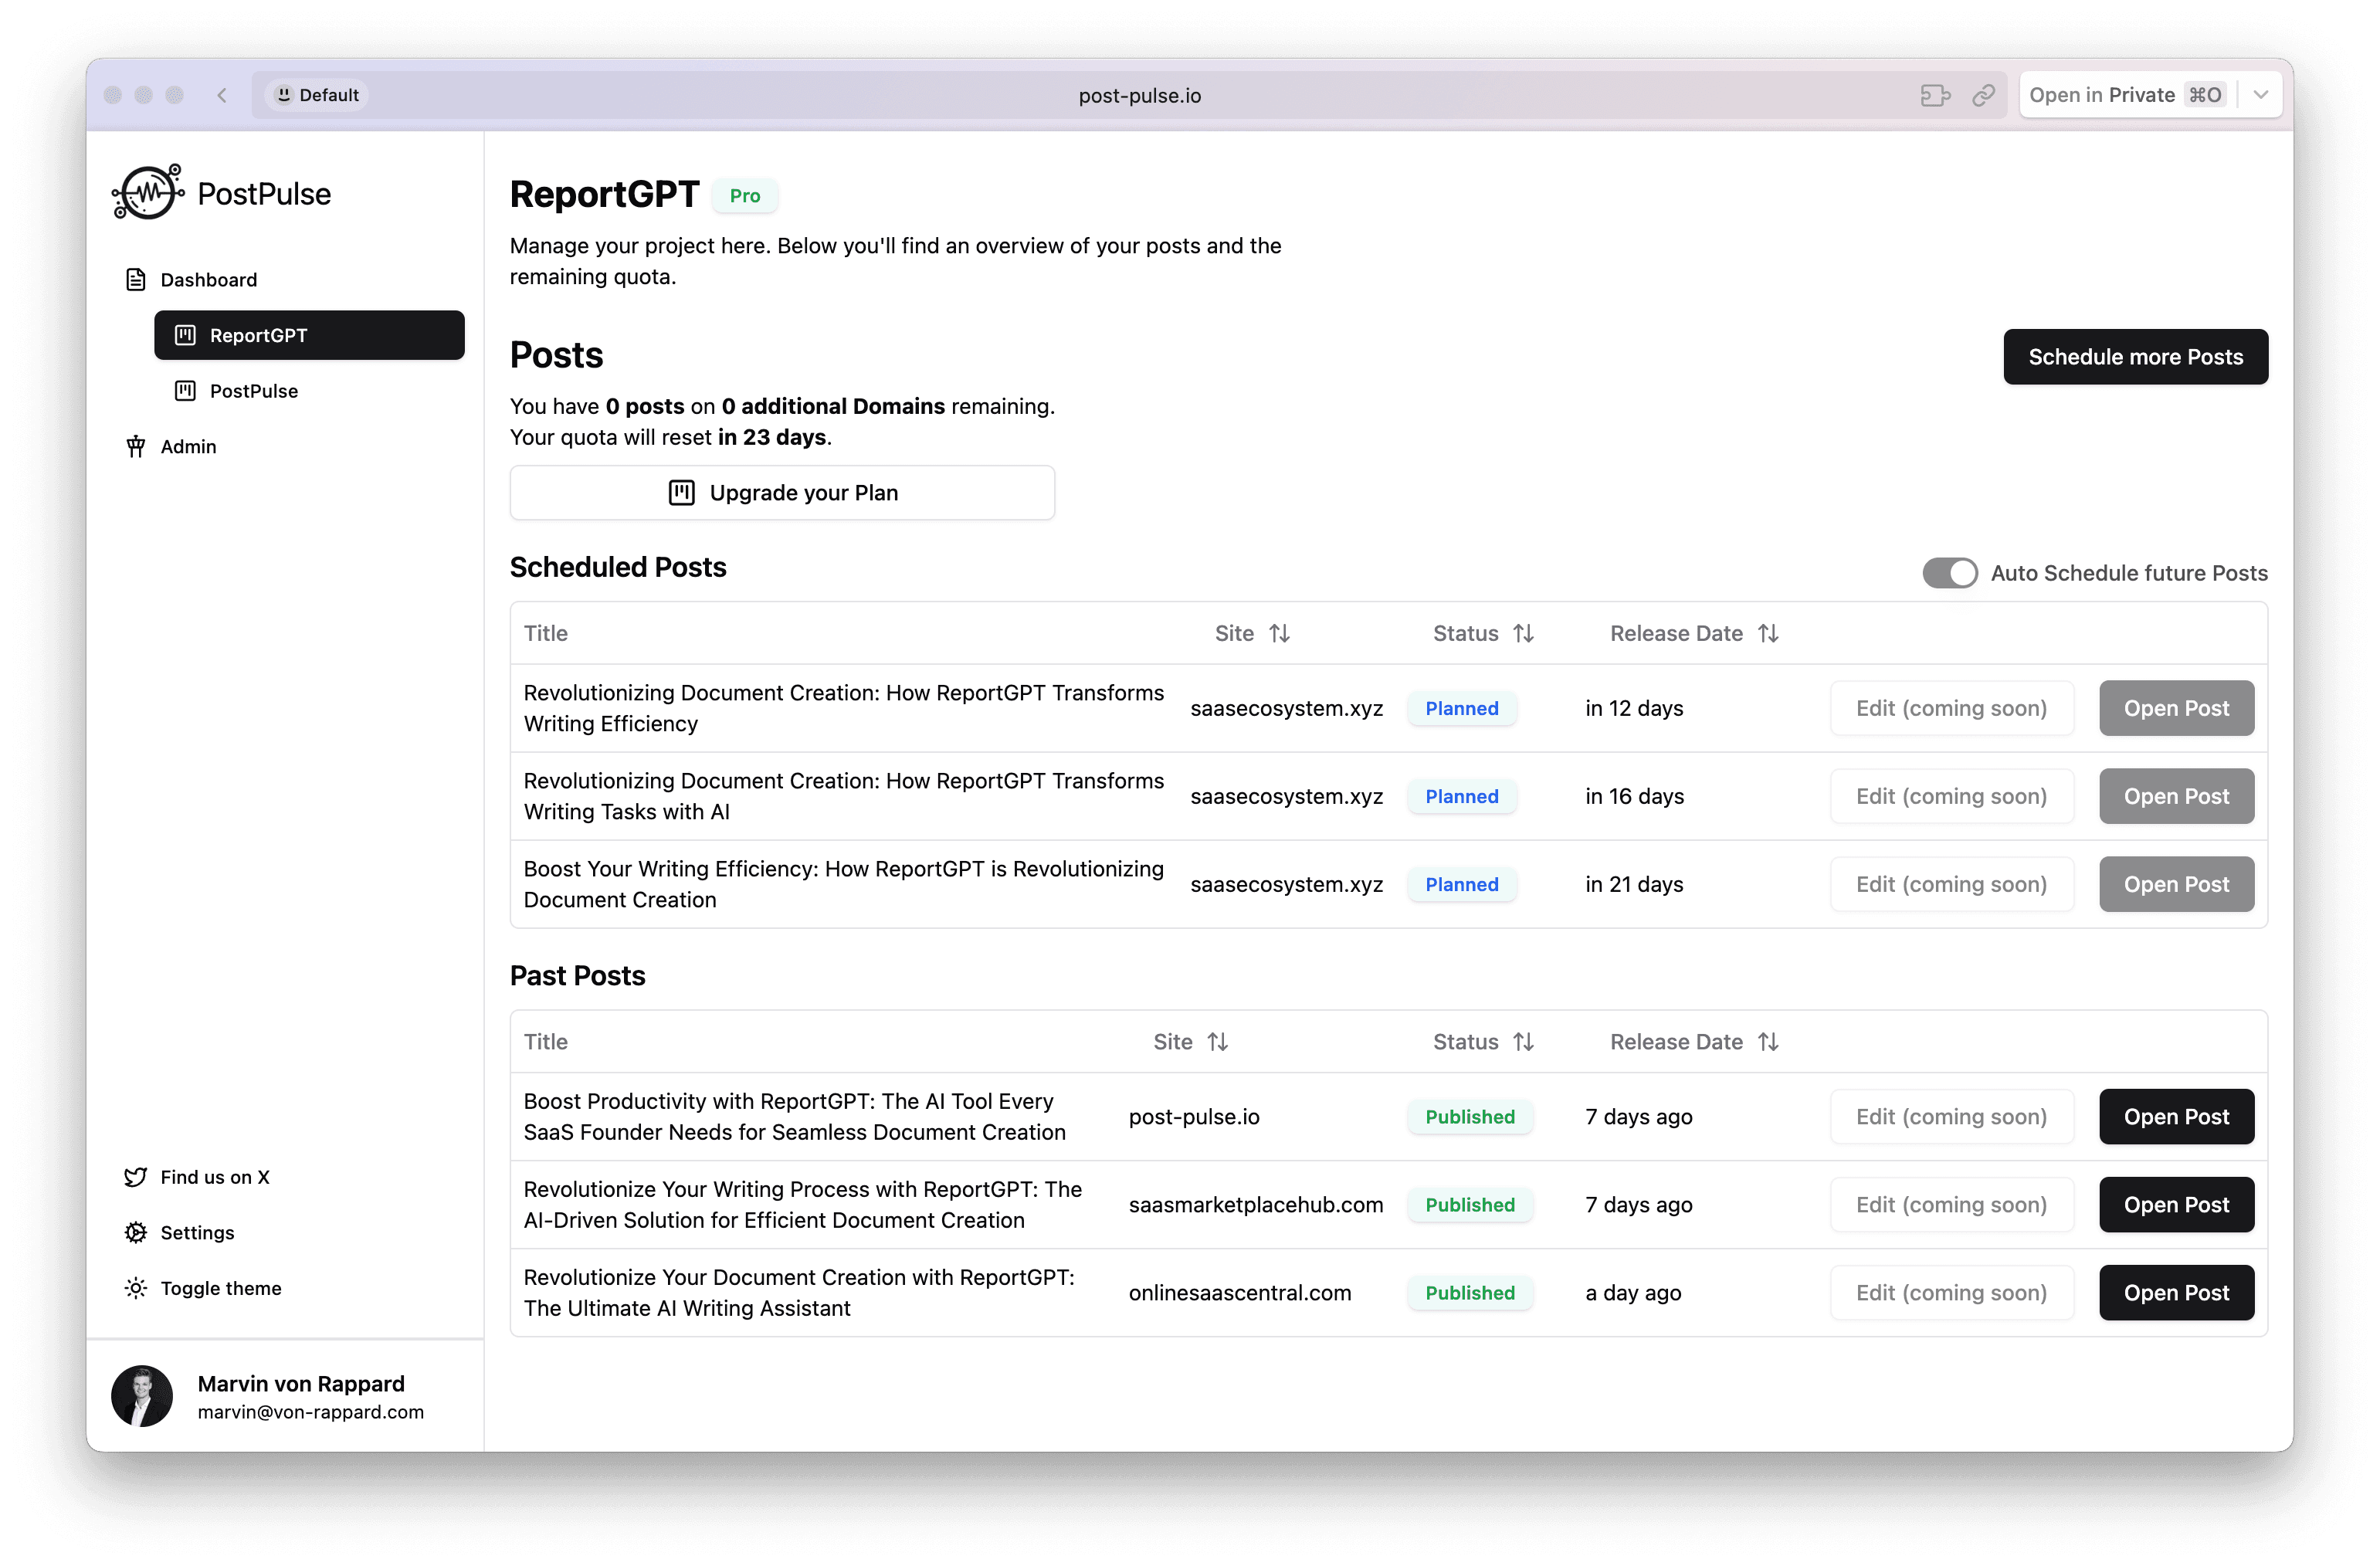Expand the Open in Private dropdown chevron
The image size is (2380, 1566).
[x=2261, y=95]
